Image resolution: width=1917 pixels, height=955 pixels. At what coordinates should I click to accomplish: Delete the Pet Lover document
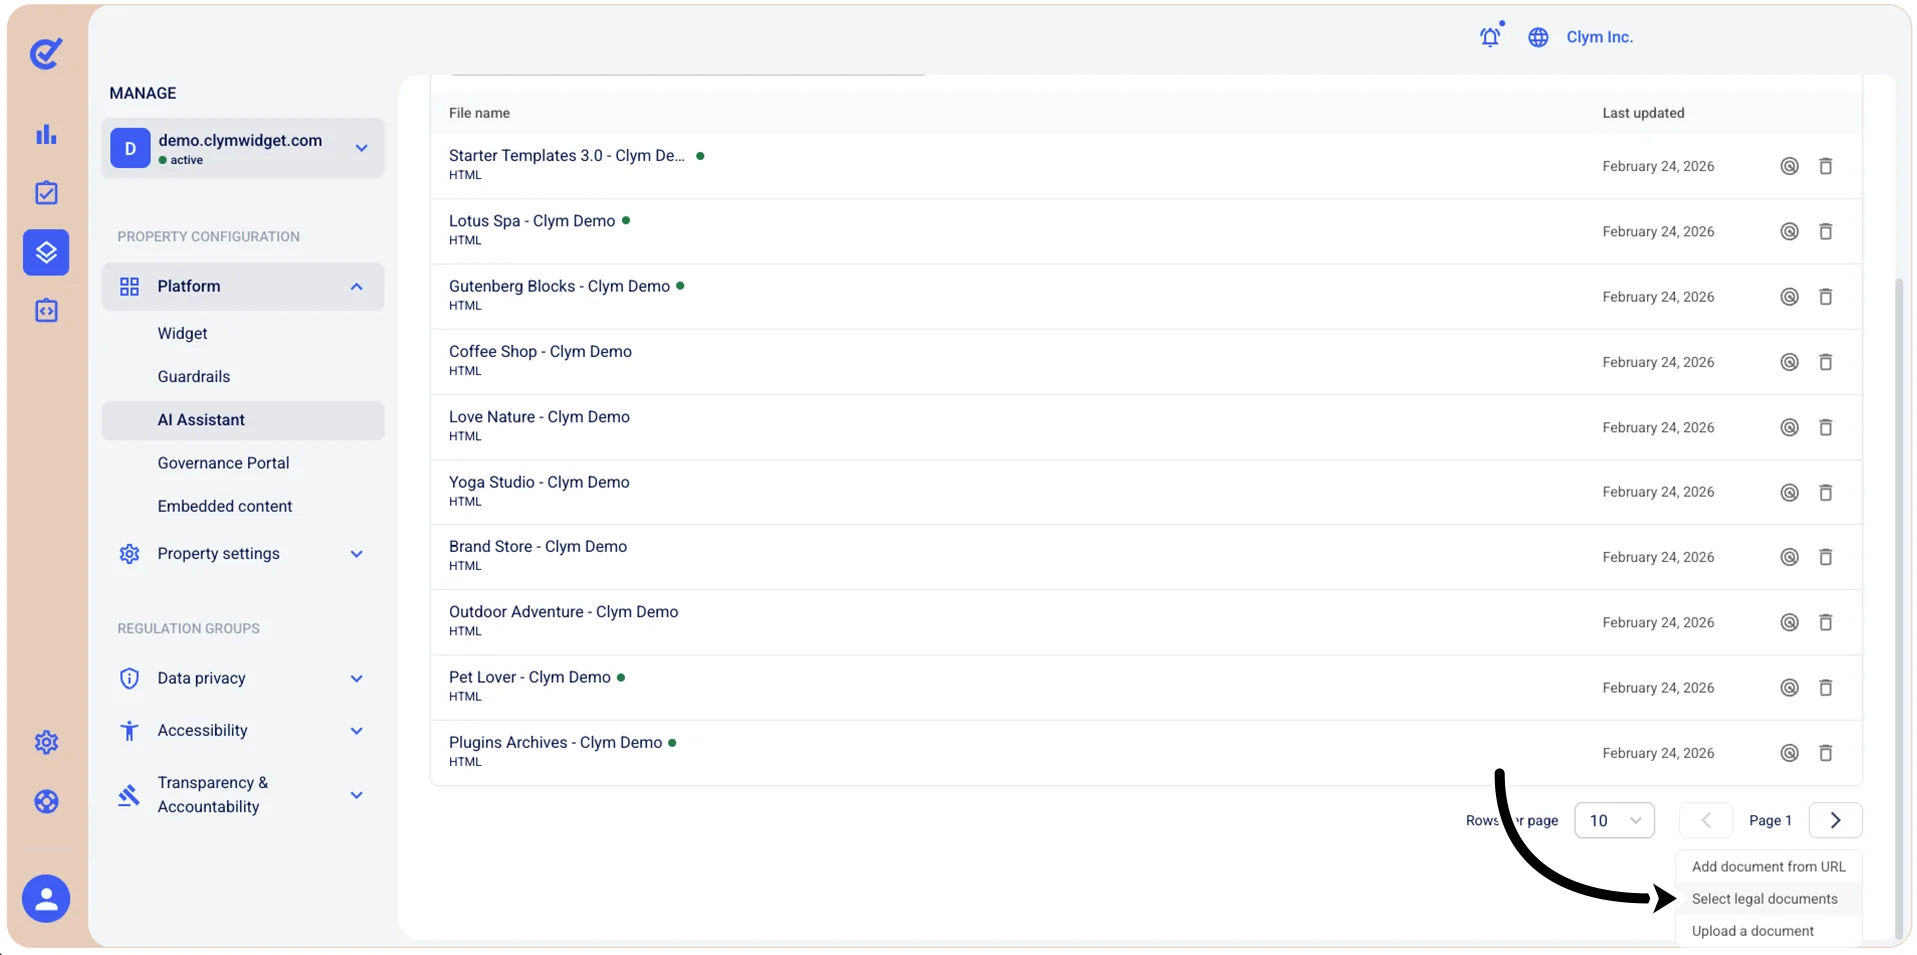tap(1825, 688)
